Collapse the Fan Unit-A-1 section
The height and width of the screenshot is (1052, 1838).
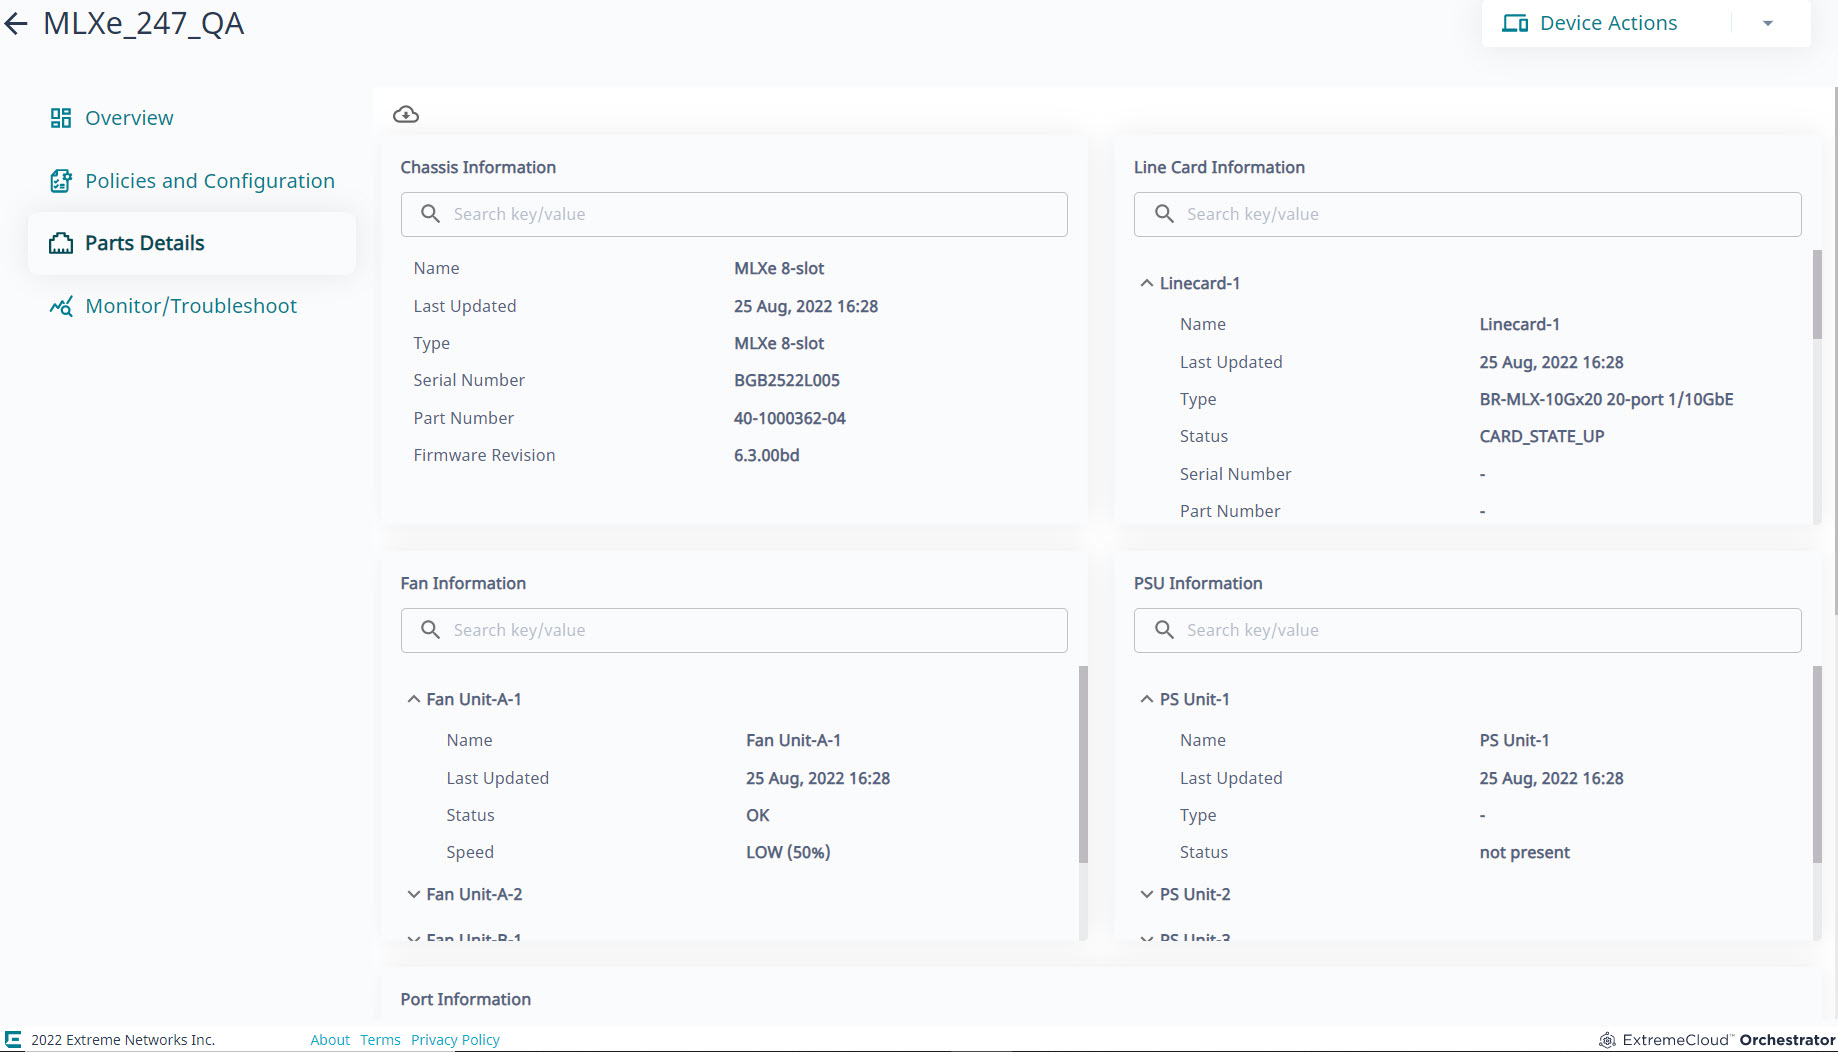(x=413, y=699)
